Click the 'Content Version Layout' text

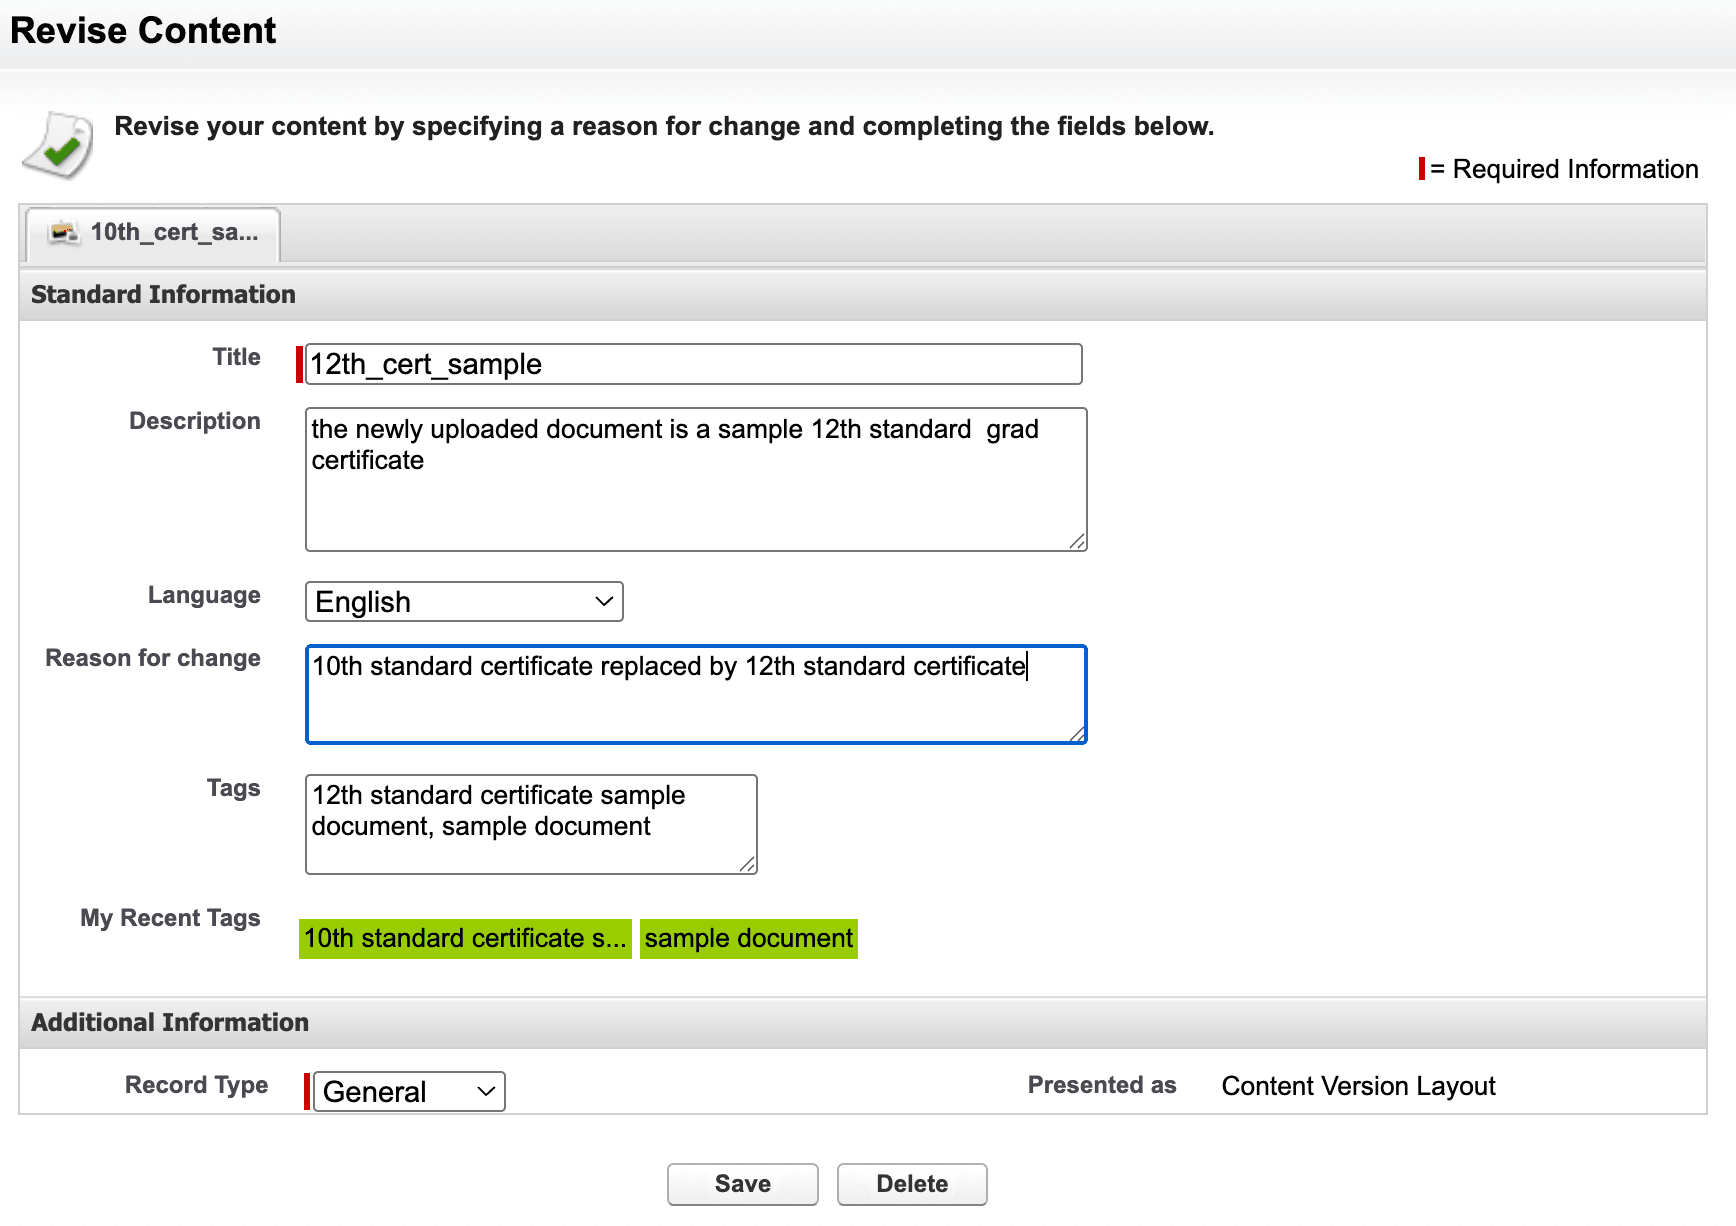(x=1357, y=1085)
